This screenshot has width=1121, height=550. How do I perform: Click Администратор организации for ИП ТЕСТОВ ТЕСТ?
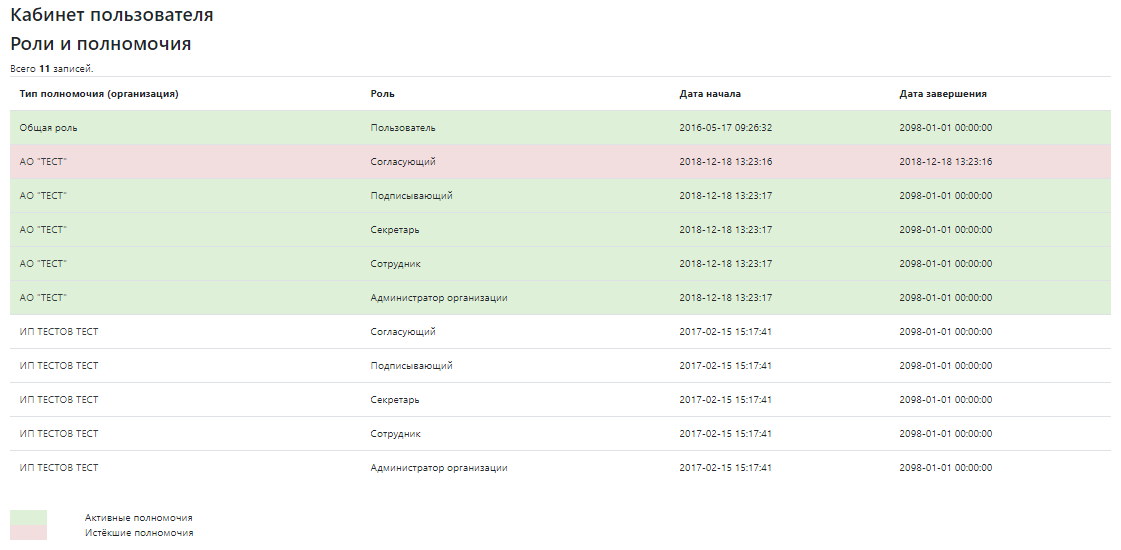438,468
